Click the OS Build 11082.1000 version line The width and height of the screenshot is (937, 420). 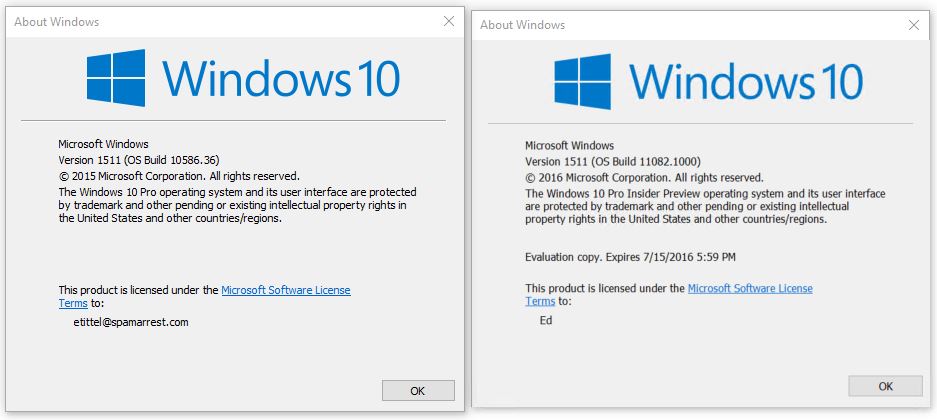[613, 162]
